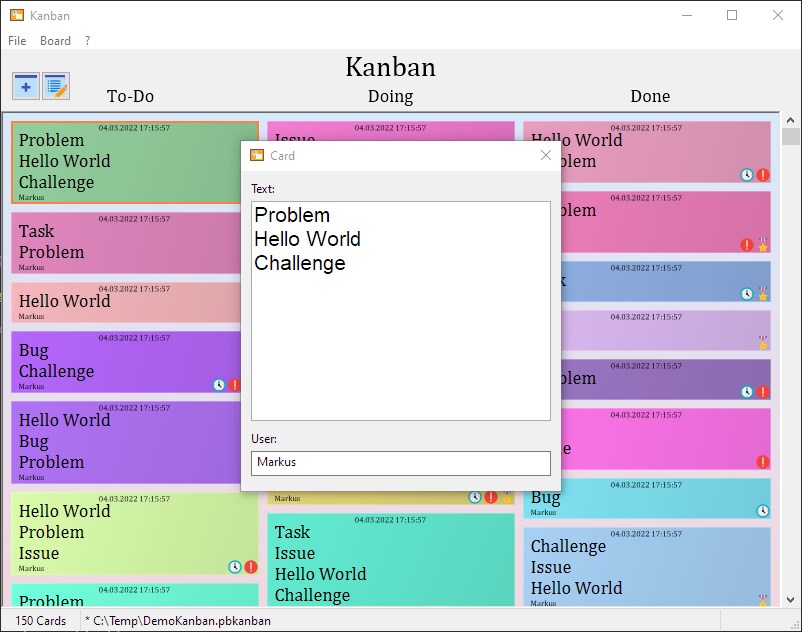802x632 pixels.
Task: Click the Done column header
Action: coord(650,96)
